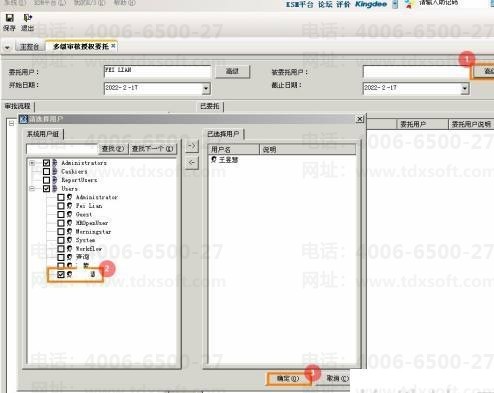Click the Exit (退出) toolbar icon

click(27, 22)
